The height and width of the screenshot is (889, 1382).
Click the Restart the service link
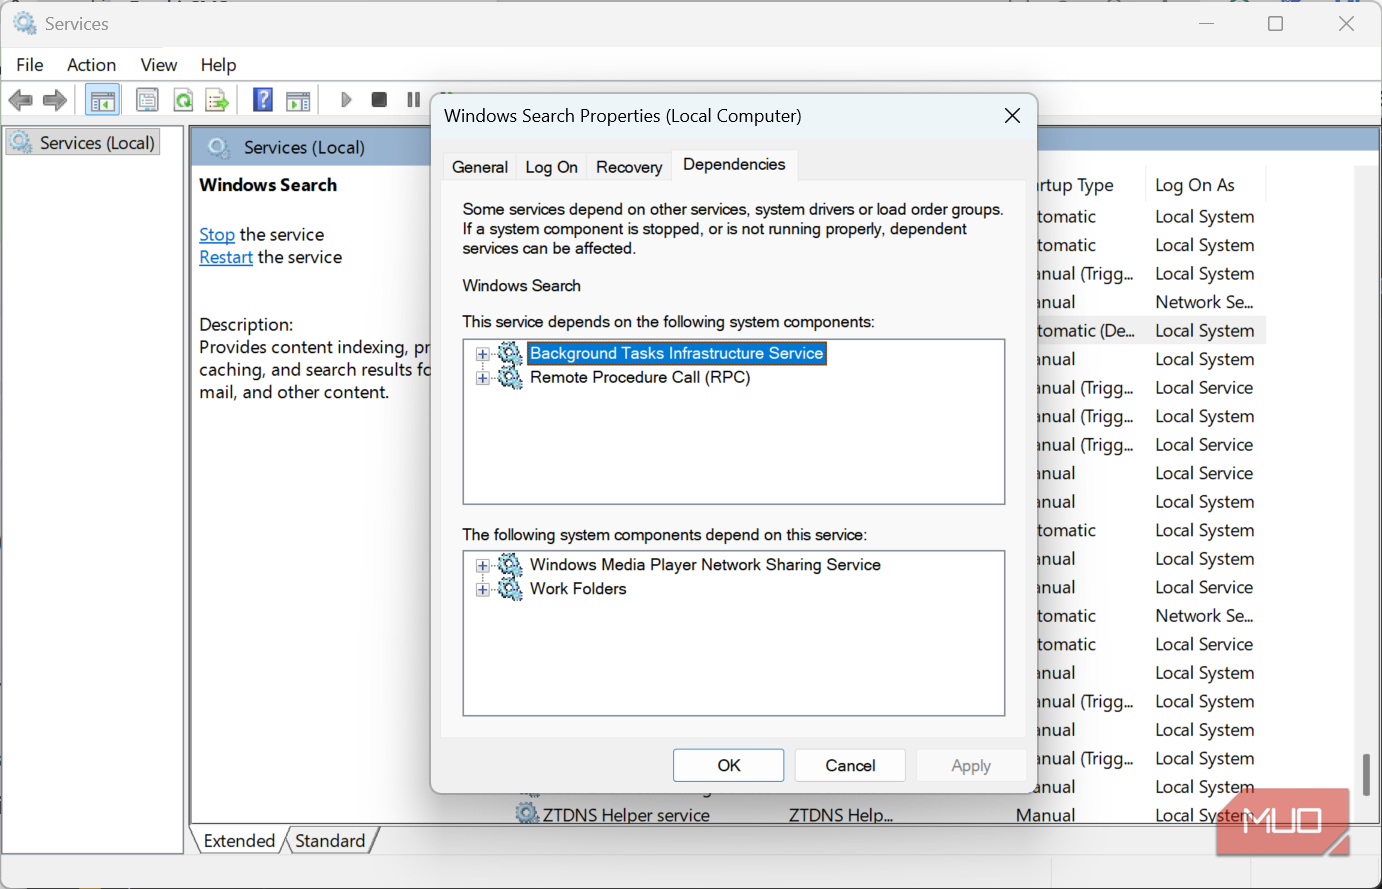click(x=226, y=258)
